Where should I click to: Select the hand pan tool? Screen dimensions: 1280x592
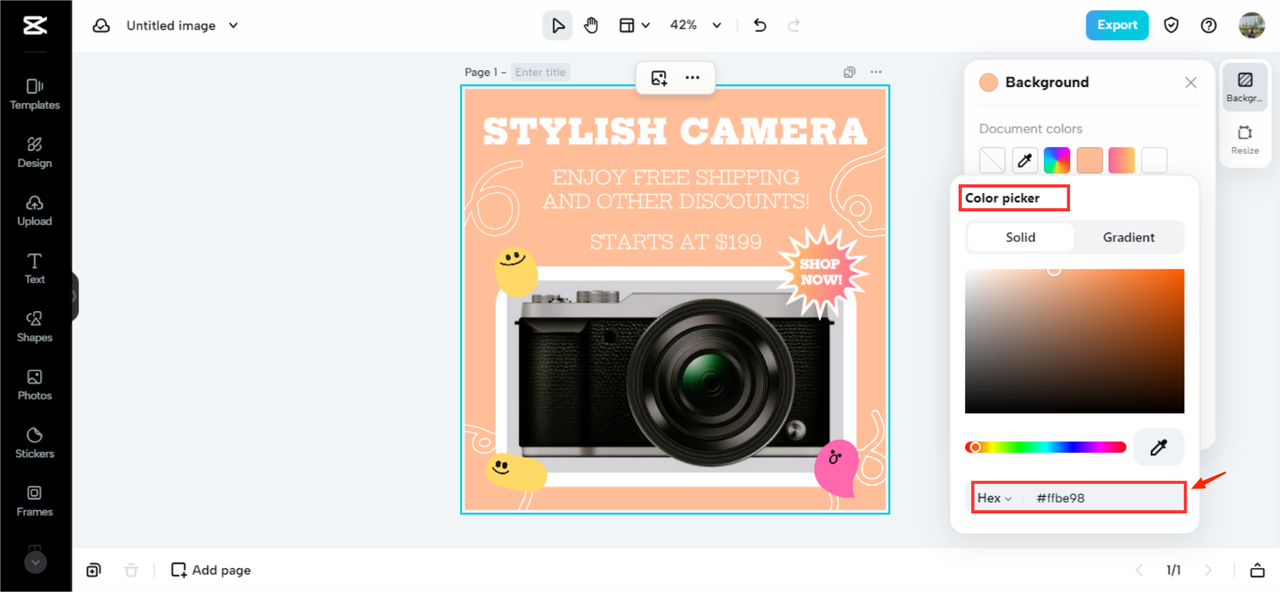pos(591,25)
